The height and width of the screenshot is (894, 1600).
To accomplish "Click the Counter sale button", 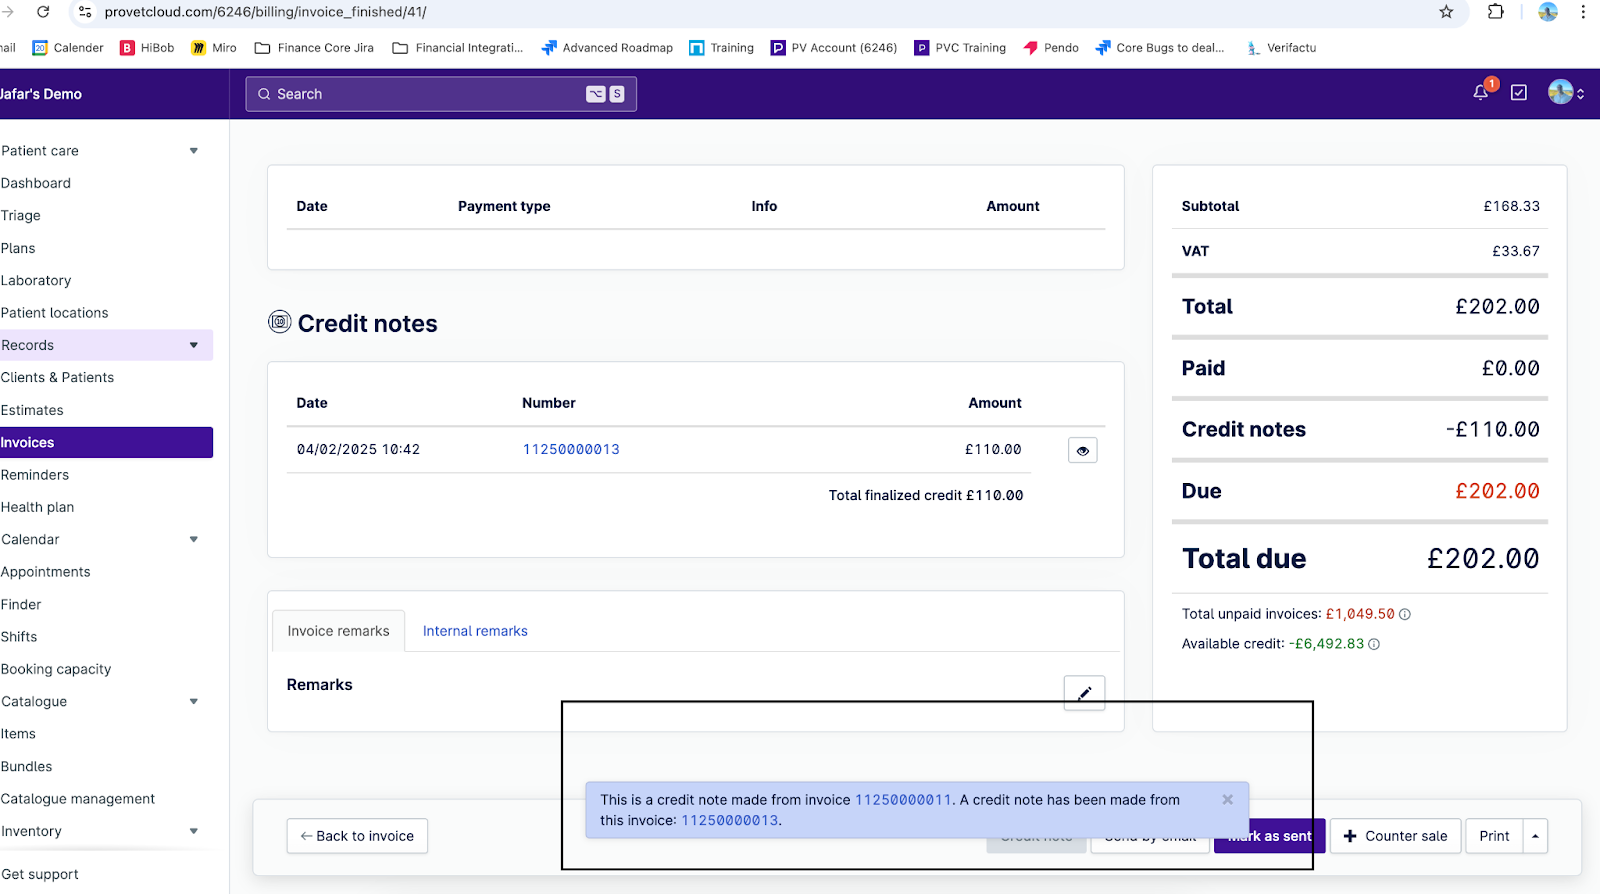I will click(1396, 836).
